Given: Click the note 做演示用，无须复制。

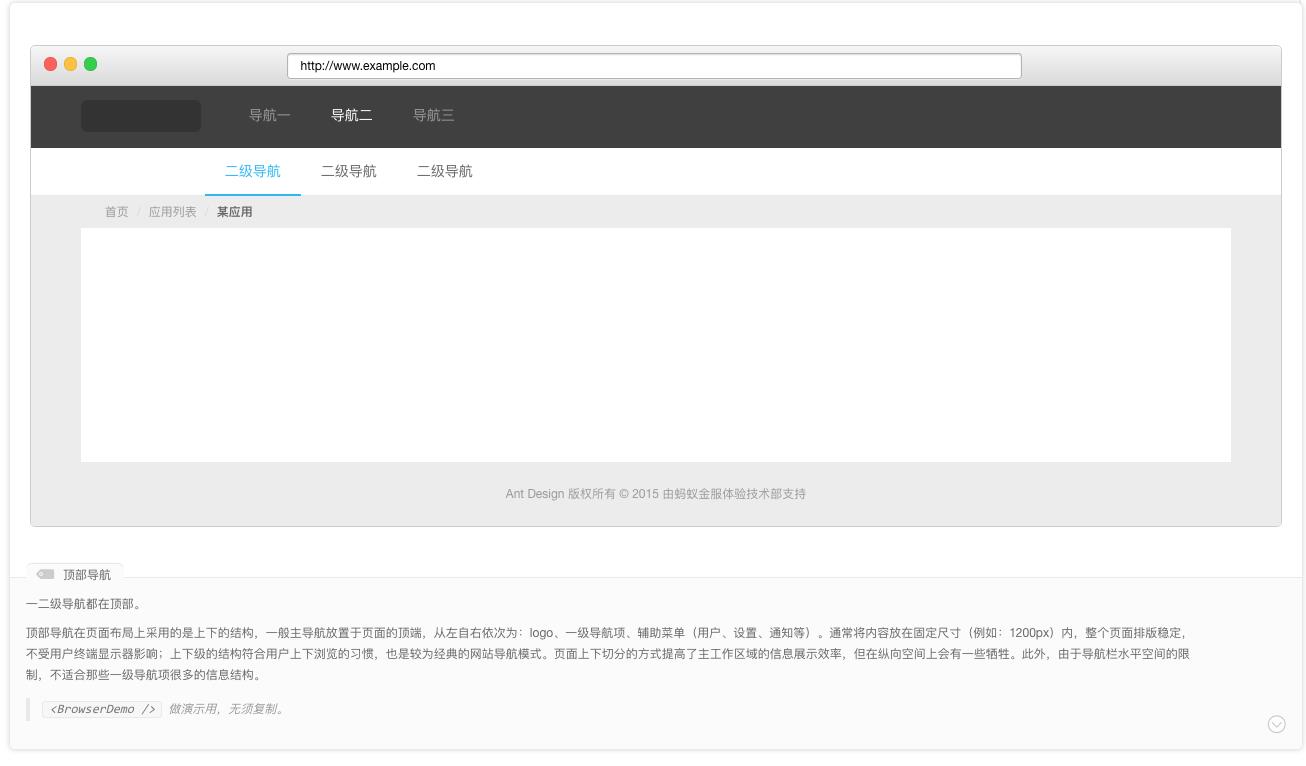Looking at the screenshot, I should pyautogui.click(x=227, y=709).
